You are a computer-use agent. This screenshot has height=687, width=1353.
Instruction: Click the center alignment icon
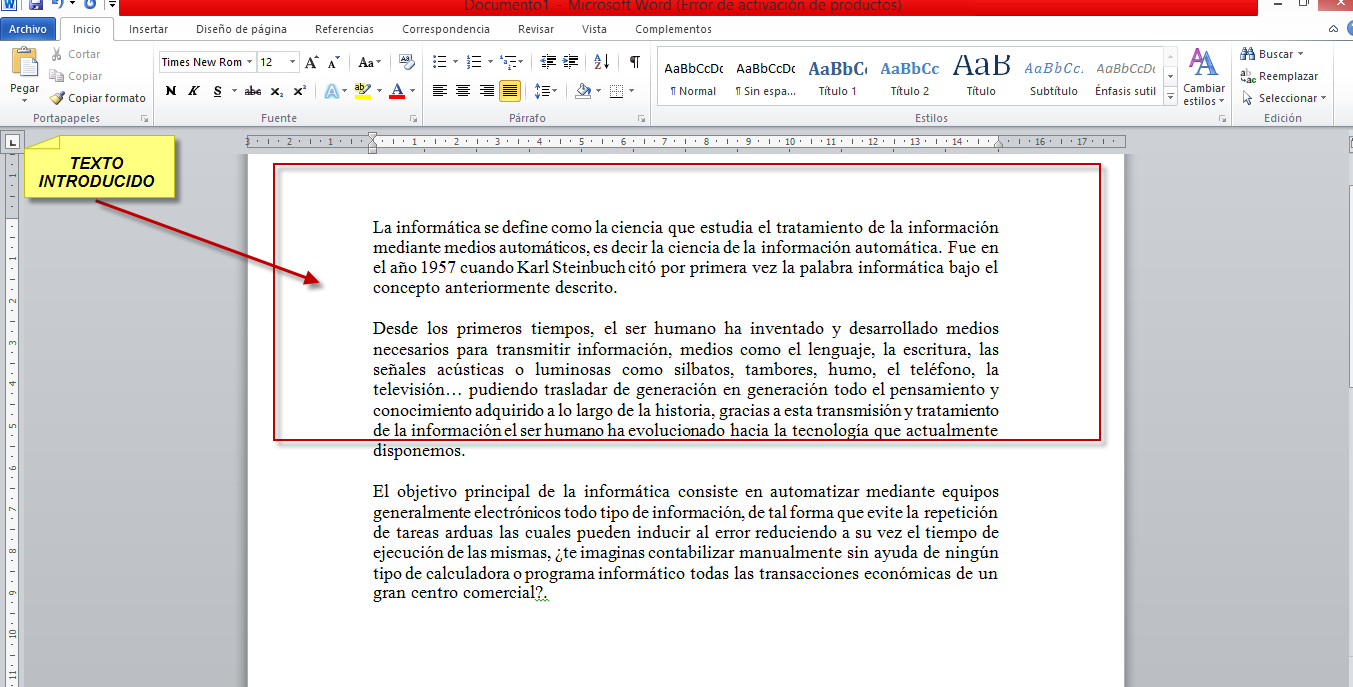tap(463, 91)
